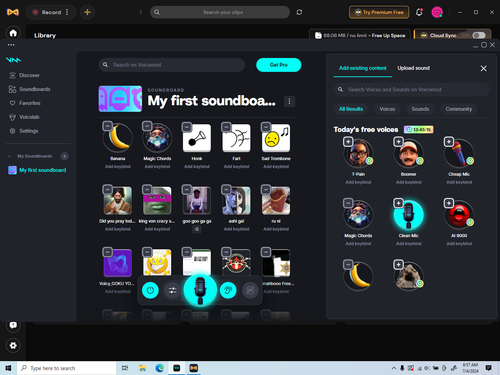The height and width of the screenshot is (375, 500).
Task: Add keybind for T-Pain voice
Action: click(x=358, y=182)
